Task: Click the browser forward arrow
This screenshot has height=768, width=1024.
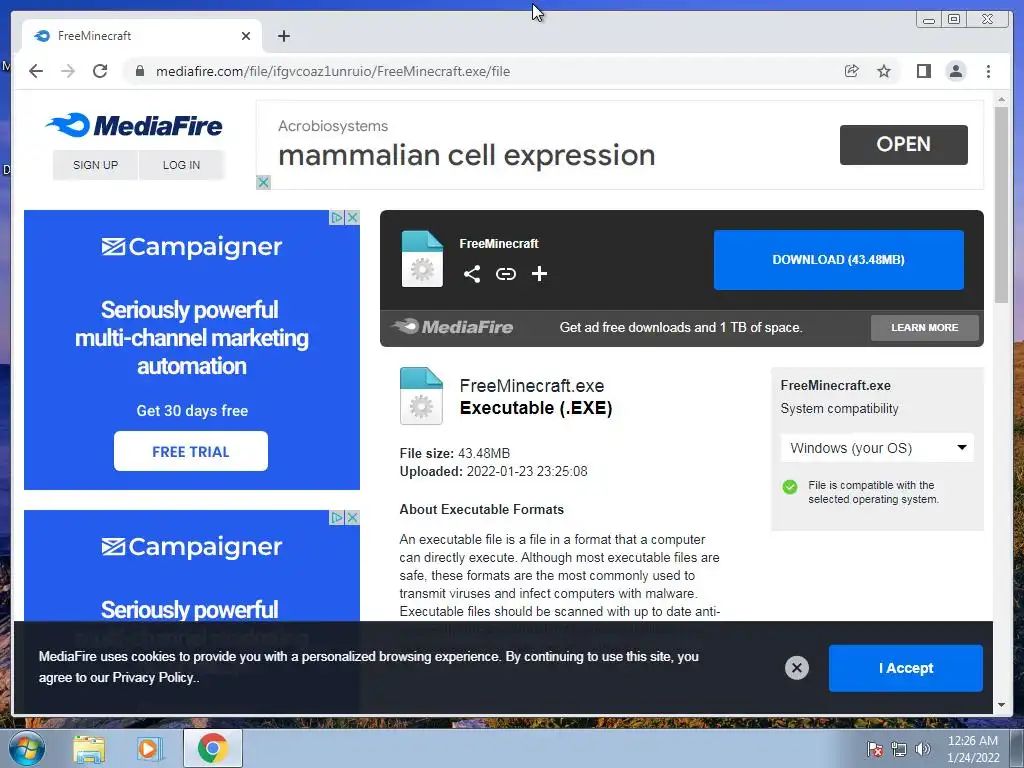Action: [x=68, y=71]
